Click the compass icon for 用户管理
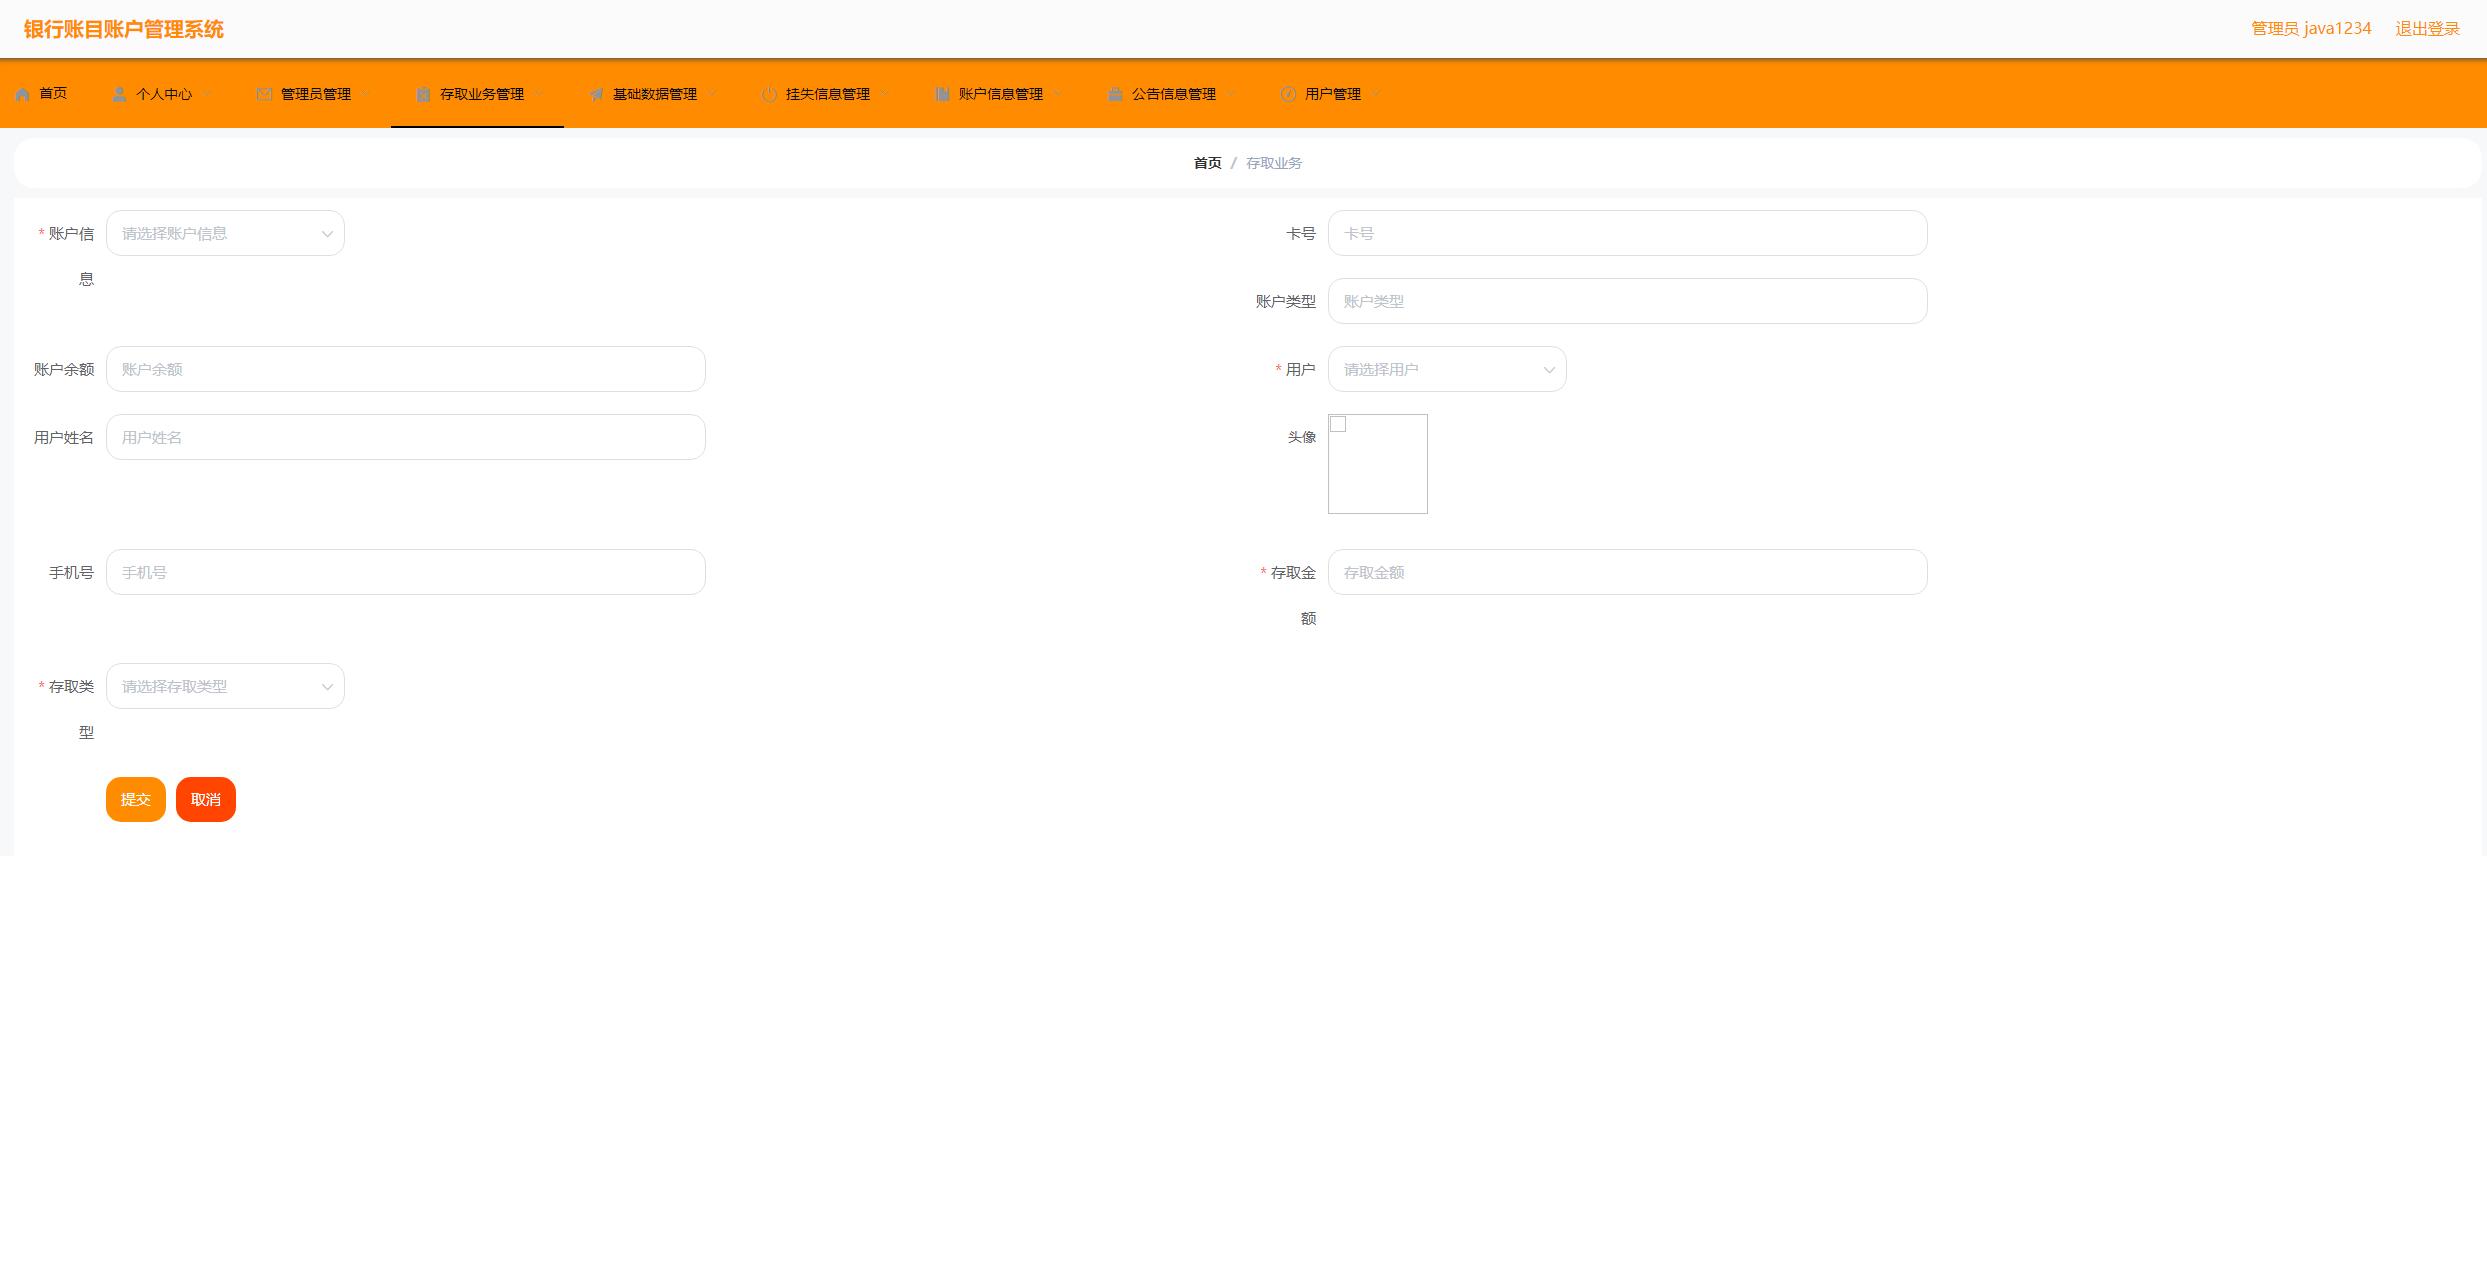 1288,94
